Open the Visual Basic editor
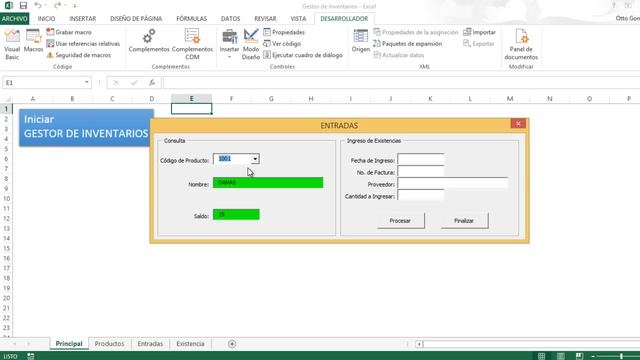640x360 pixels. pyautogui.click(x=12, y=45)
